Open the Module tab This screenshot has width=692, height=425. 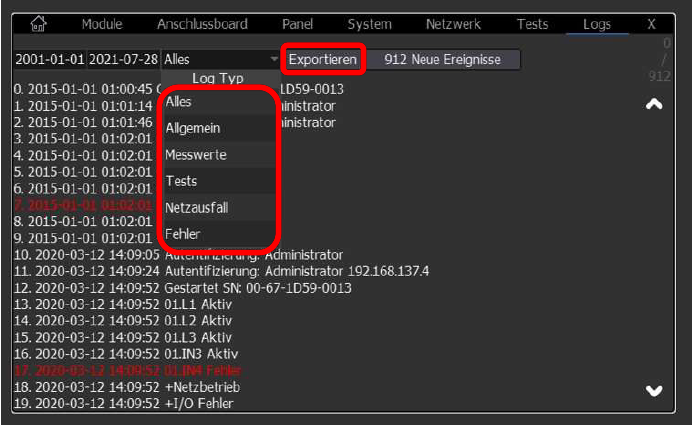pos(102,23)
